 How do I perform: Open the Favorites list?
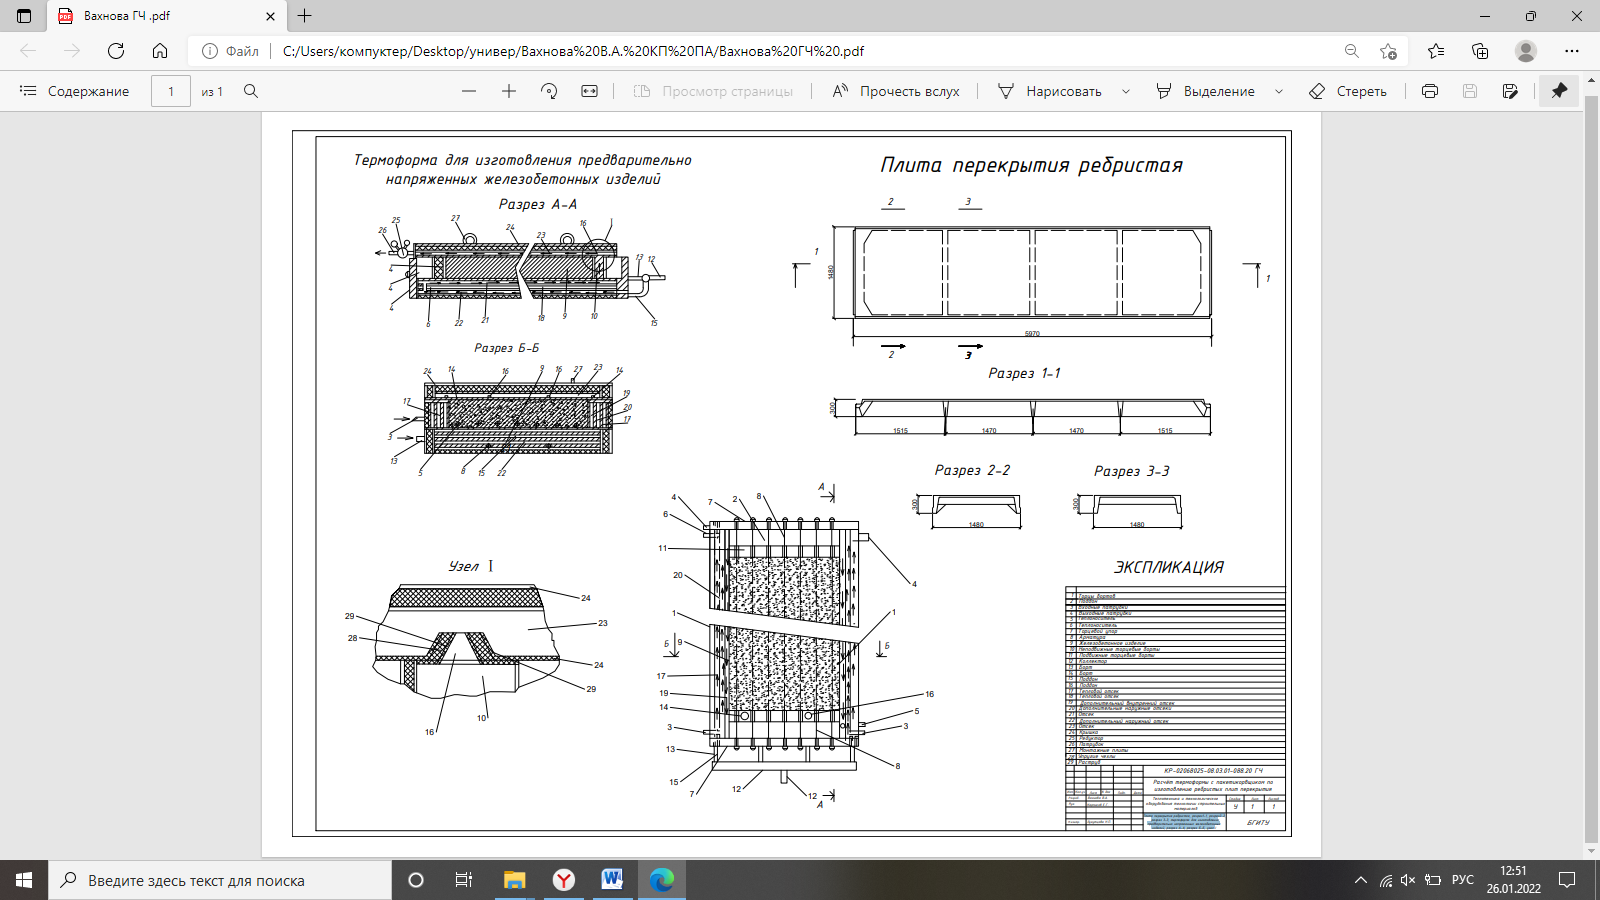[x=1436, y=51]
